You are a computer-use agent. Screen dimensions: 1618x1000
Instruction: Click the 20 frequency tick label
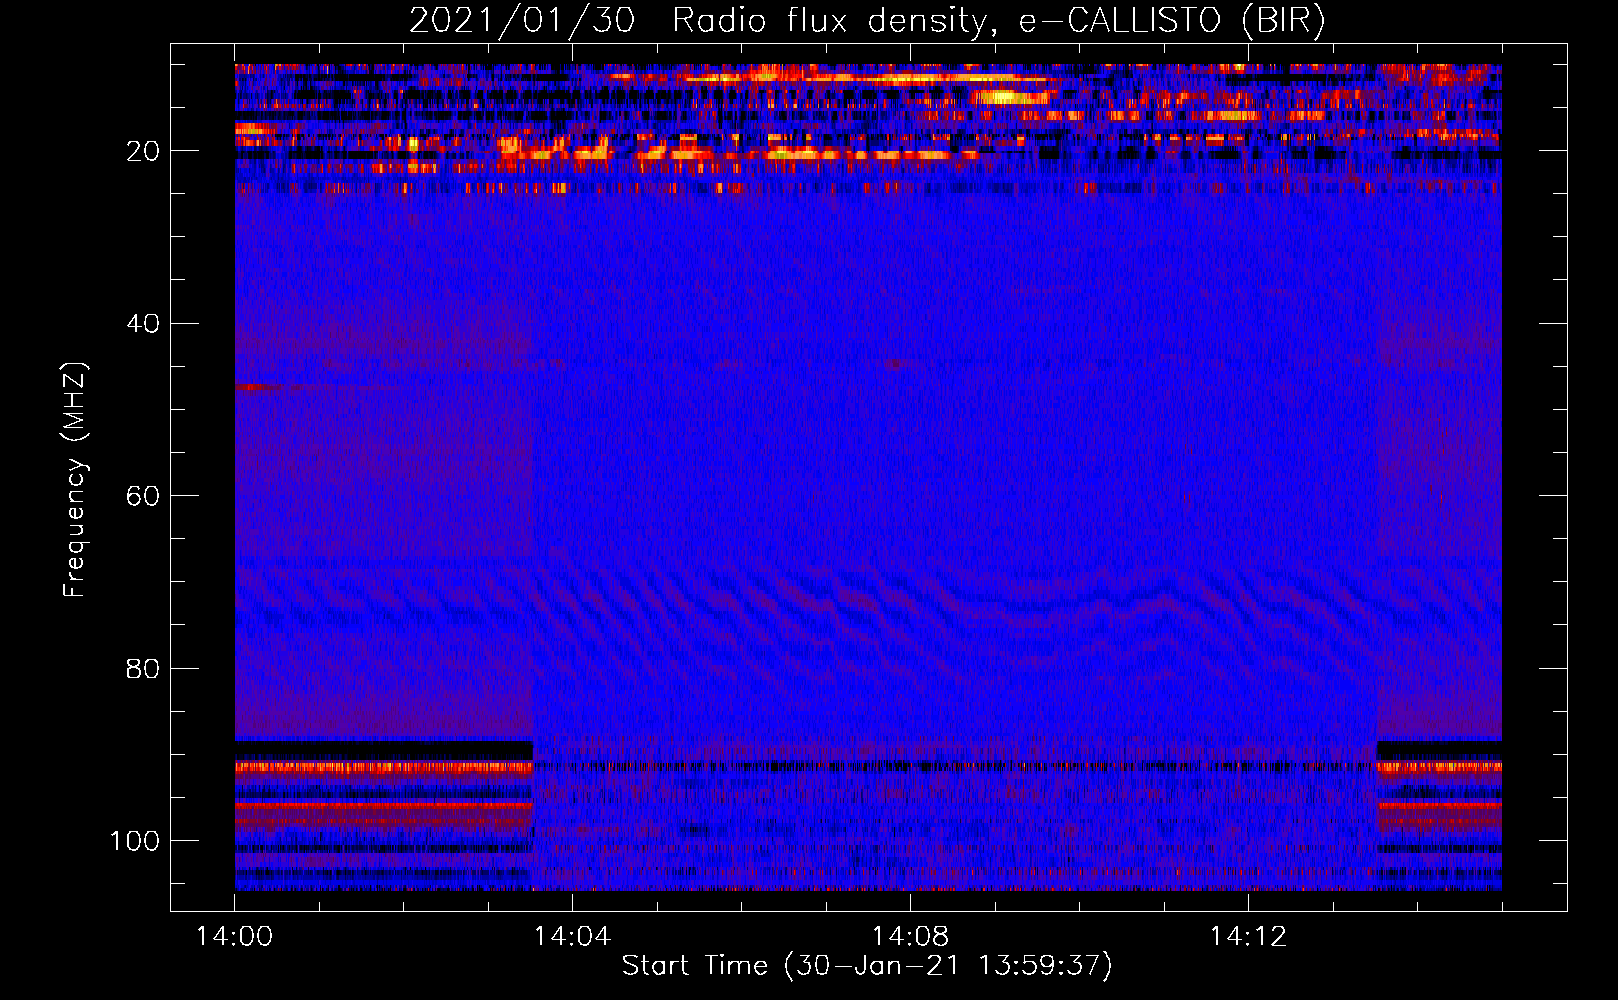(143, 151)
